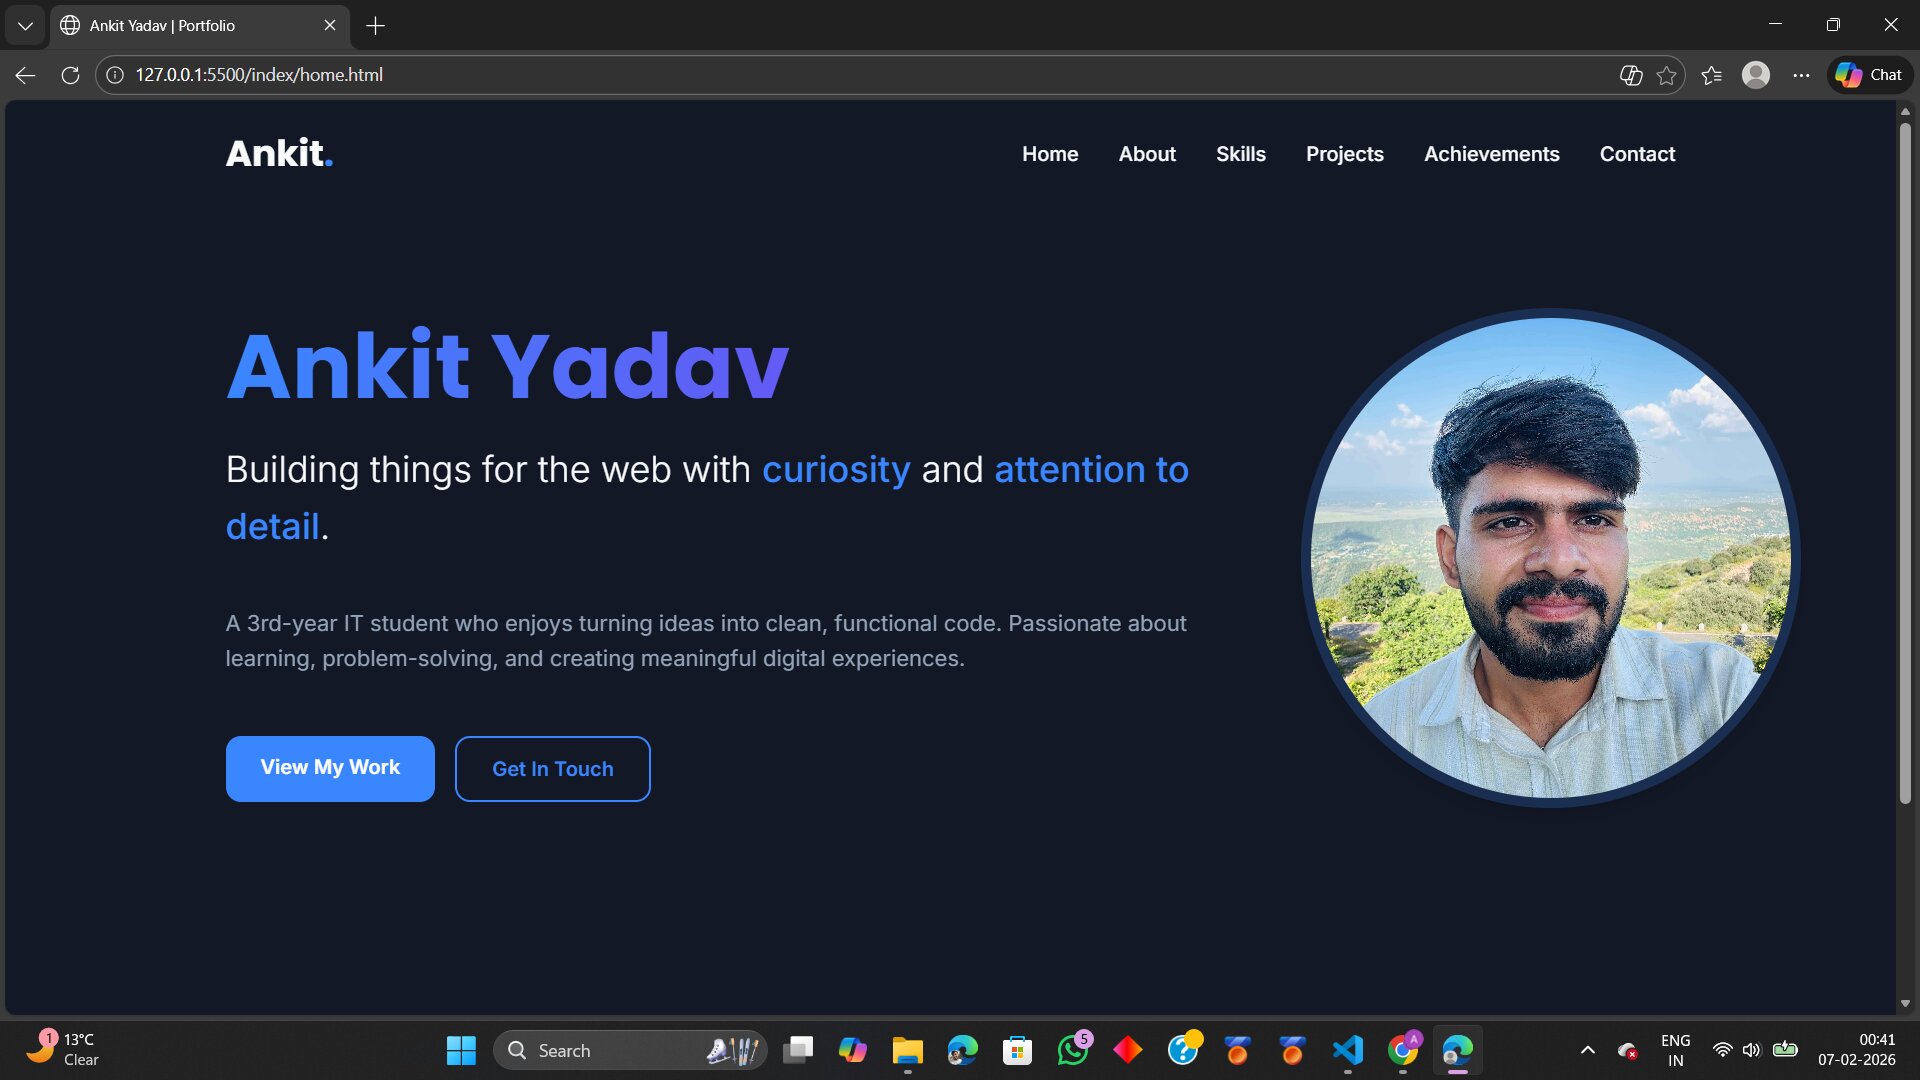Open the Windows Start menu
This screenshot has height=1080, width=1920.
(460, 1050)
